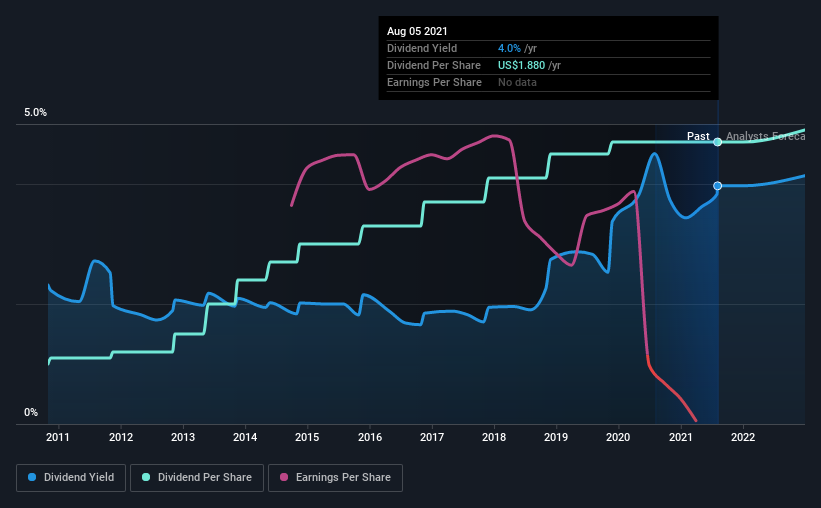Viewport: 821px width, 508px height.
Task: Click the 2022 label on the x-axis
Action: click(x=742, y=437)
